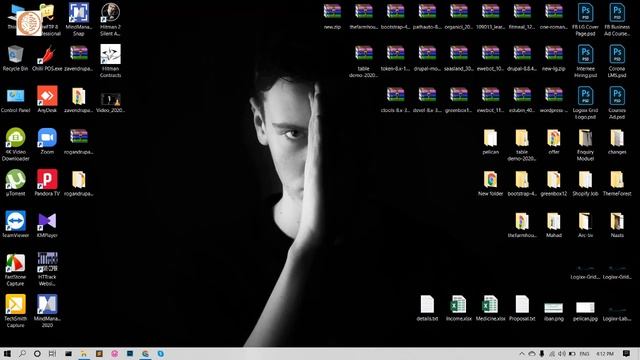640x360 pixels.
Task: Select the pelican.jpg image thumbnail
Action: 585,311
